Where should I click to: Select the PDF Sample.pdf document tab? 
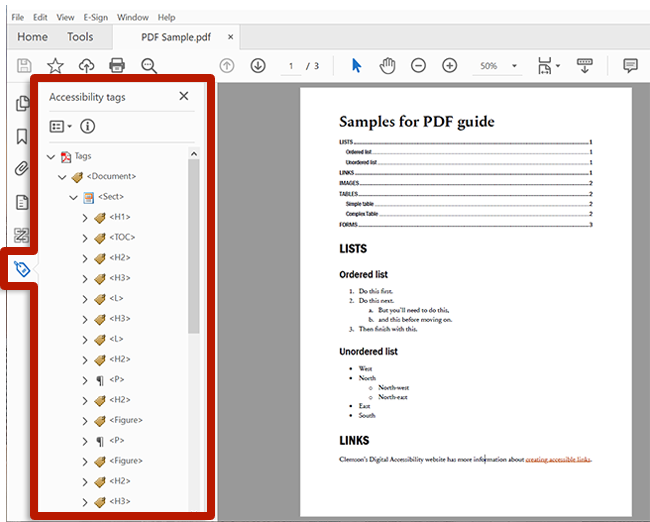tap(176, 37)
